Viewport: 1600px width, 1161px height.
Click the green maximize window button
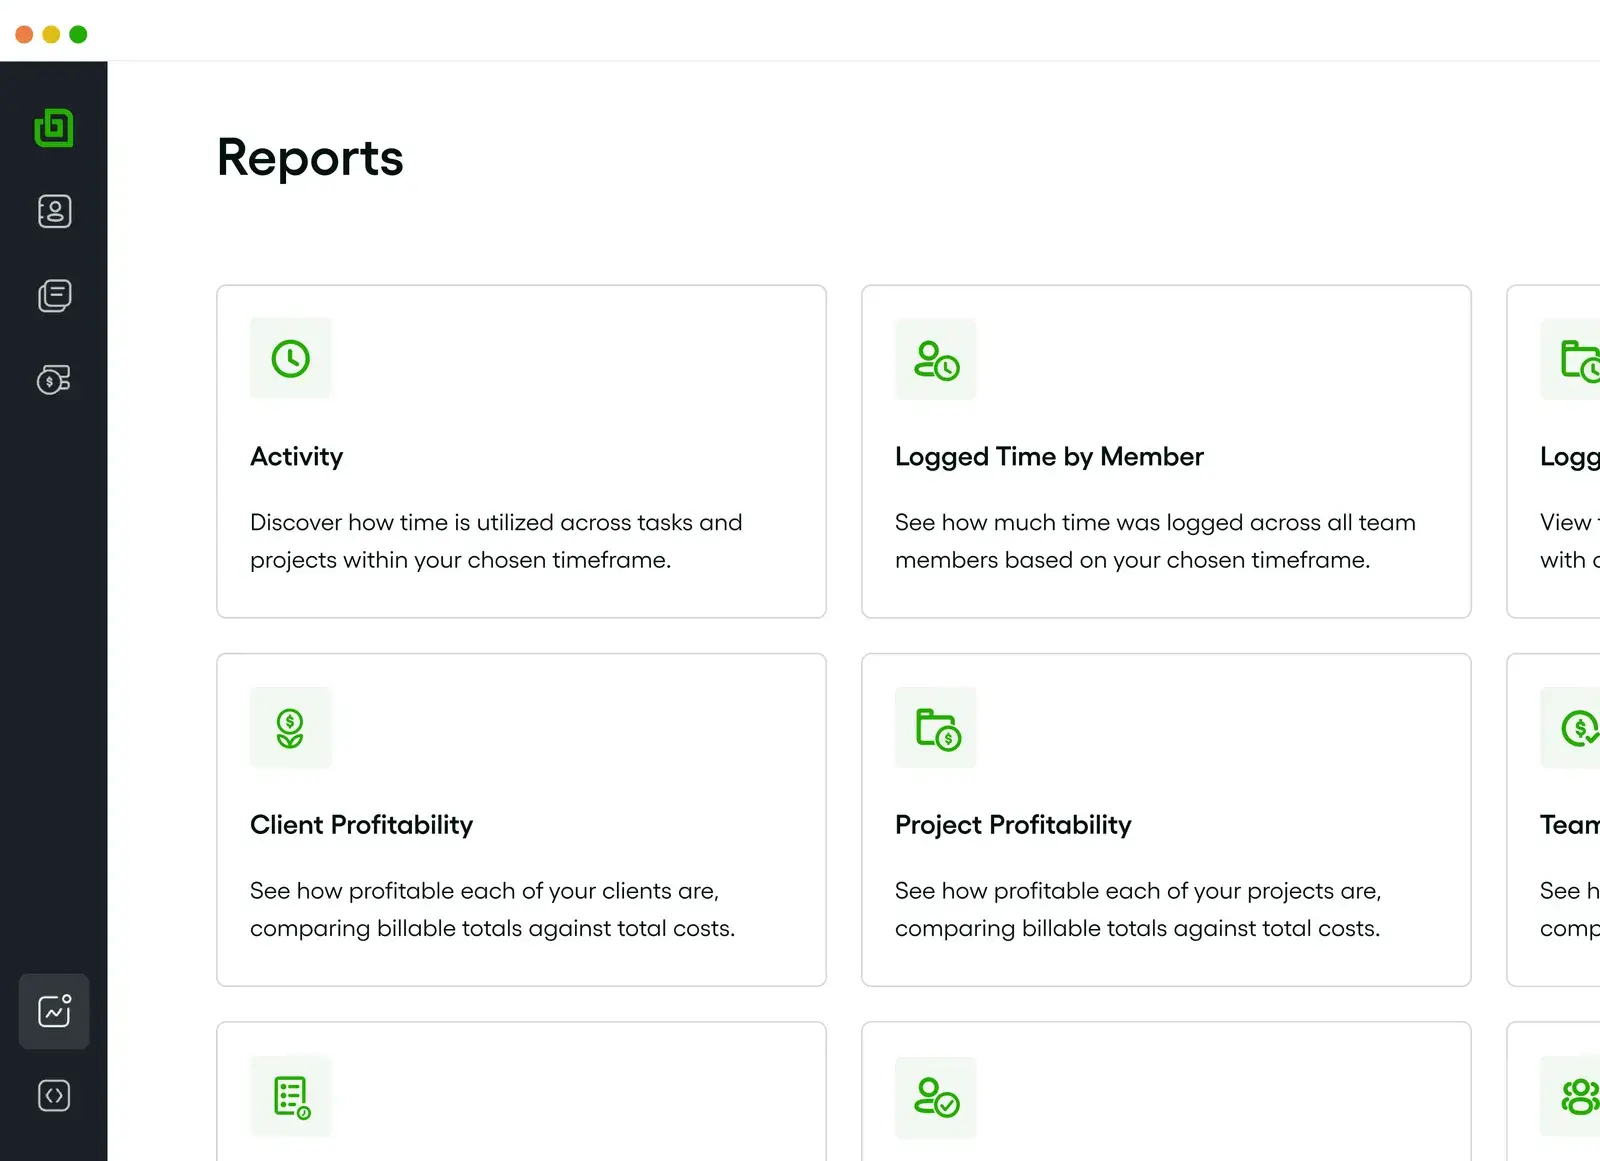click(x=78, y=35)
